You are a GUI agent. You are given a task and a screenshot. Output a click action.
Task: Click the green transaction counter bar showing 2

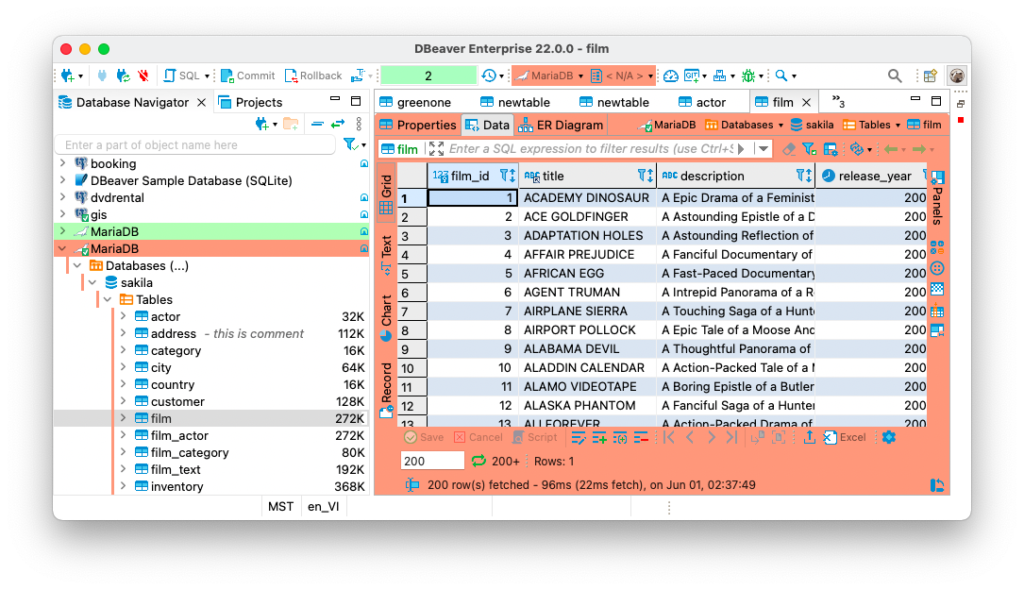(428, 76)
